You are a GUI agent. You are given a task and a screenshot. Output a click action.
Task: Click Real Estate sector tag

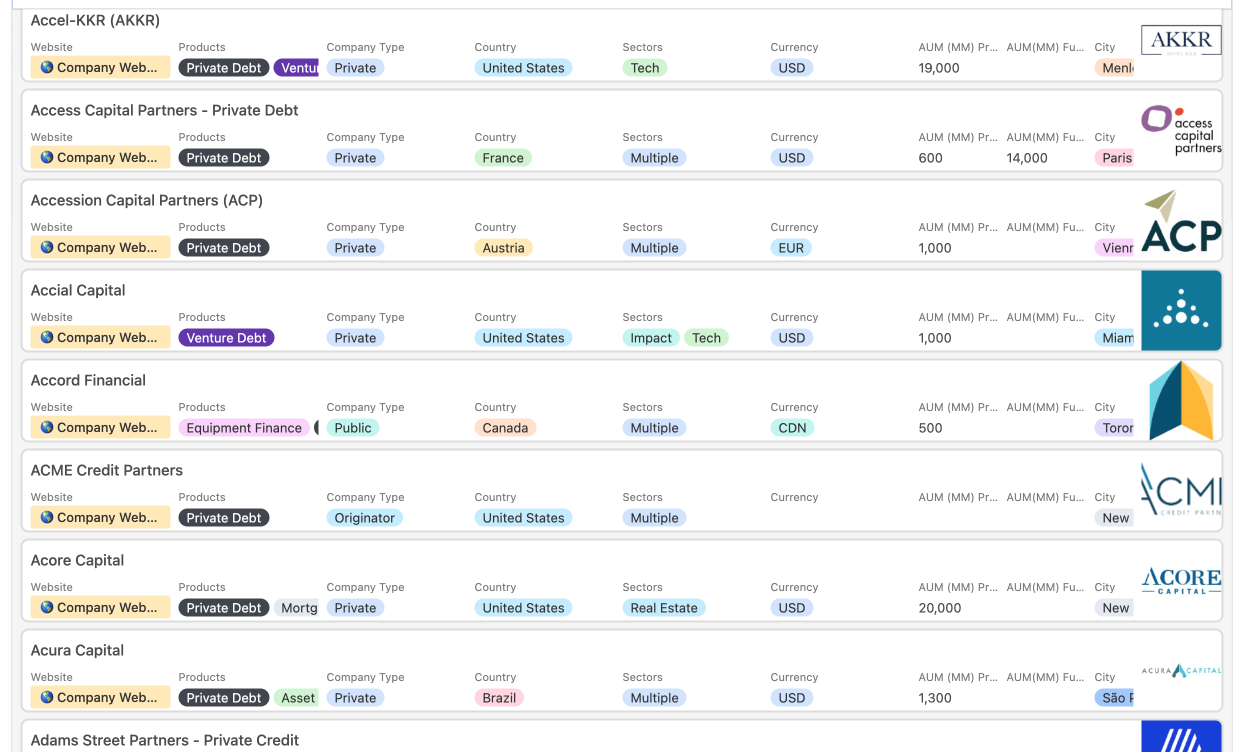pyautogui.click(x=664, y=608)
